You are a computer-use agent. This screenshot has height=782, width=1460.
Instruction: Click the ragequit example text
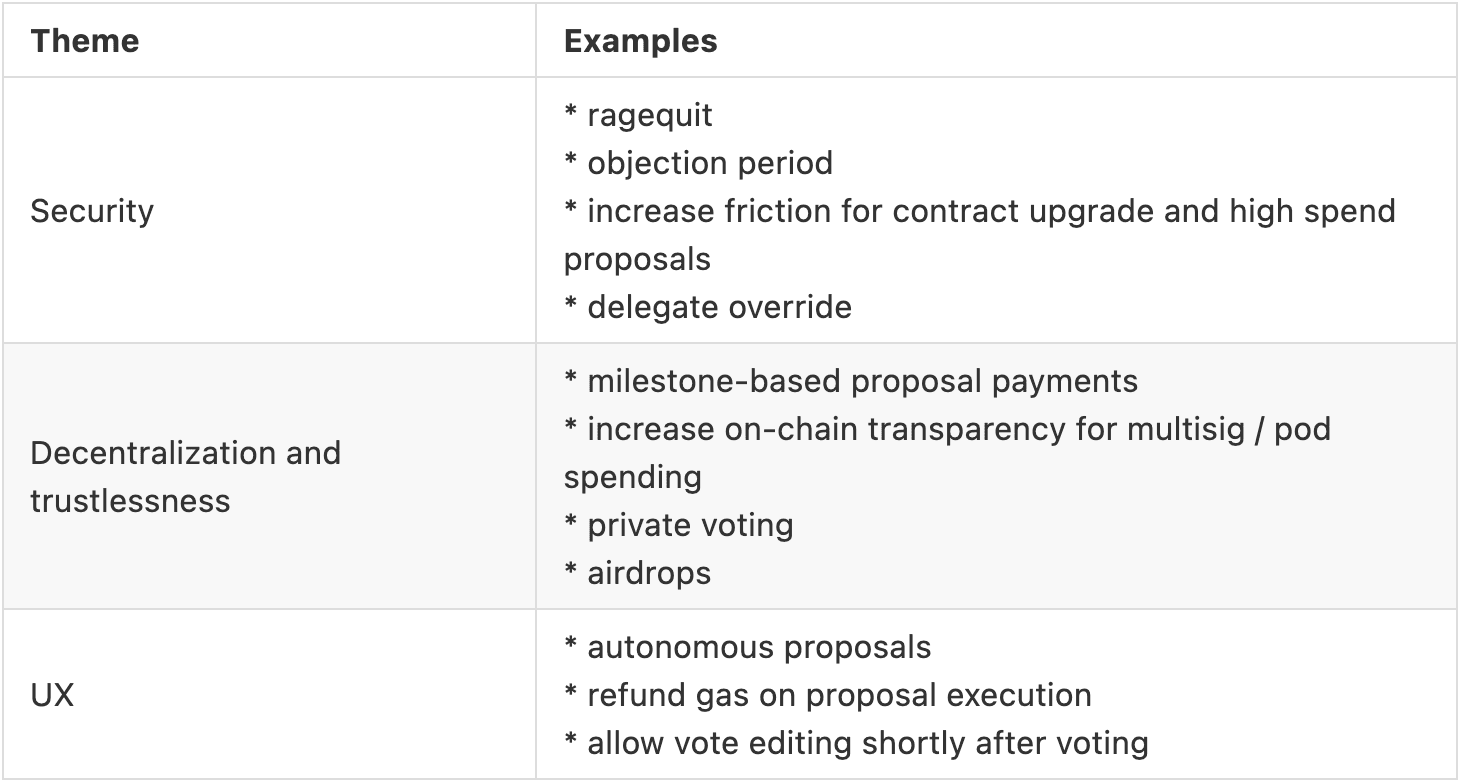click(649, 115)
